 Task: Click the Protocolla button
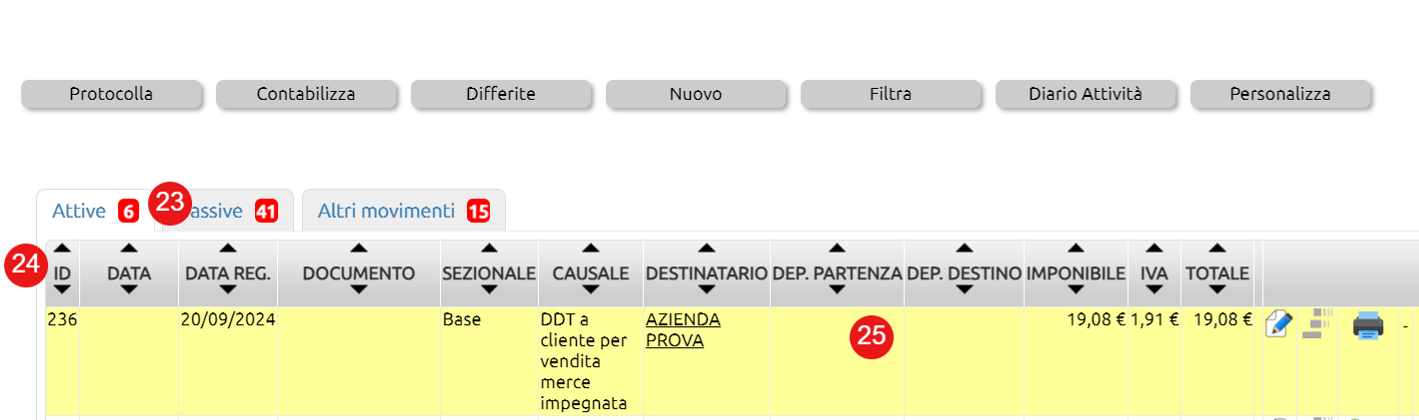[111, 94]
